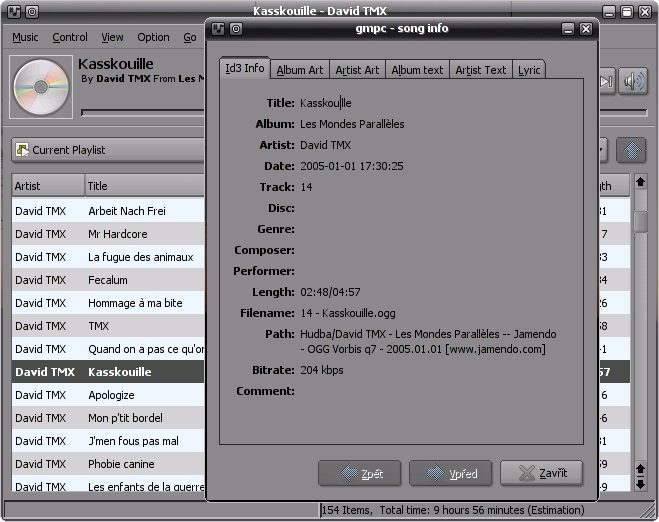Image resolution: width=659 pixels, height=522 pixels.
Task: Click the volume speaker icon in main window
Action: coord(633,81)
